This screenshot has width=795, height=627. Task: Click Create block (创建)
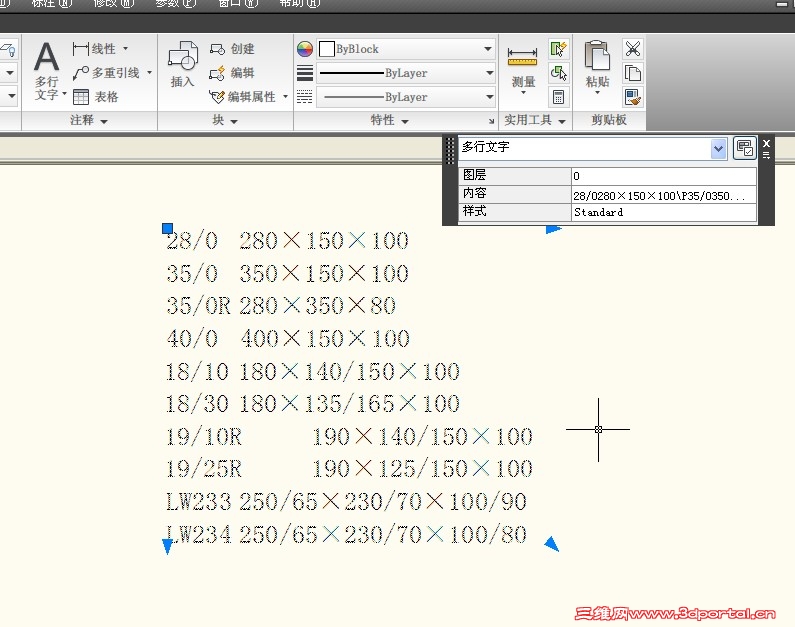(x=232, y=49)
